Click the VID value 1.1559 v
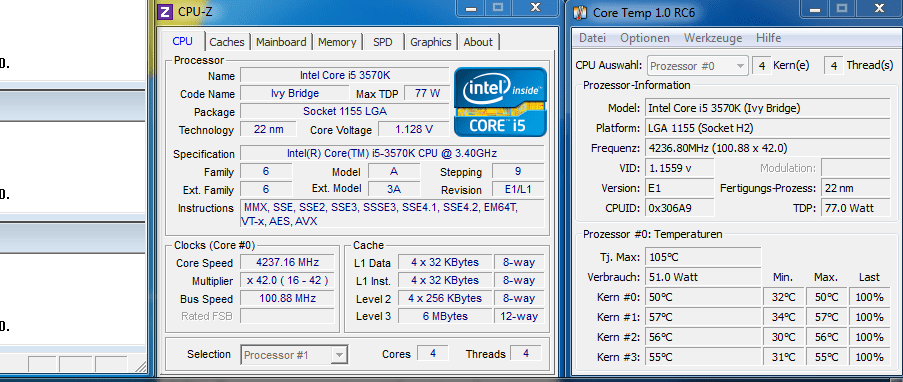Viewport: 903px width, 382px height. [680, 168]
